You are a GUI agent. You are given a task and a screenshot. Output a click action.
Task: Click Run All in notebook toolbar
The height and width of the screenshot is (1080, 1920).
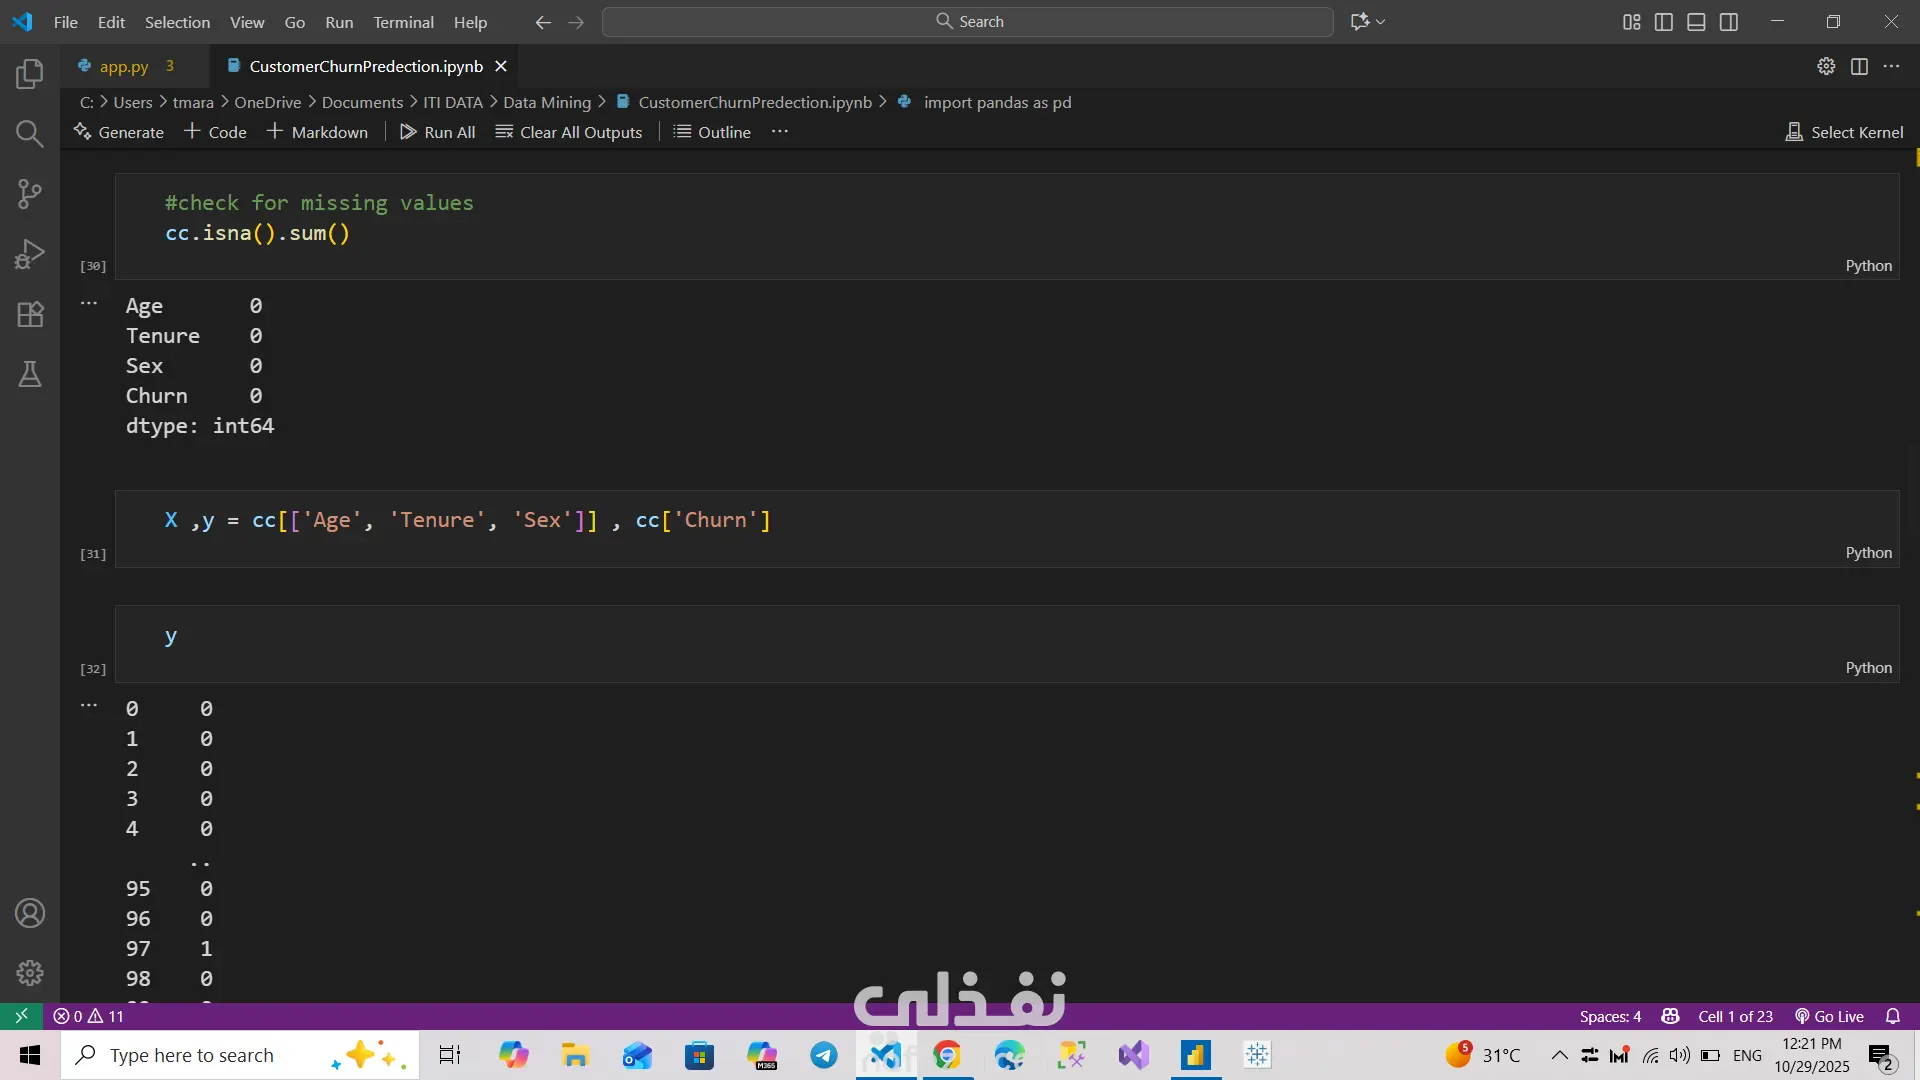pyautogui.click(x=438, y=132)
